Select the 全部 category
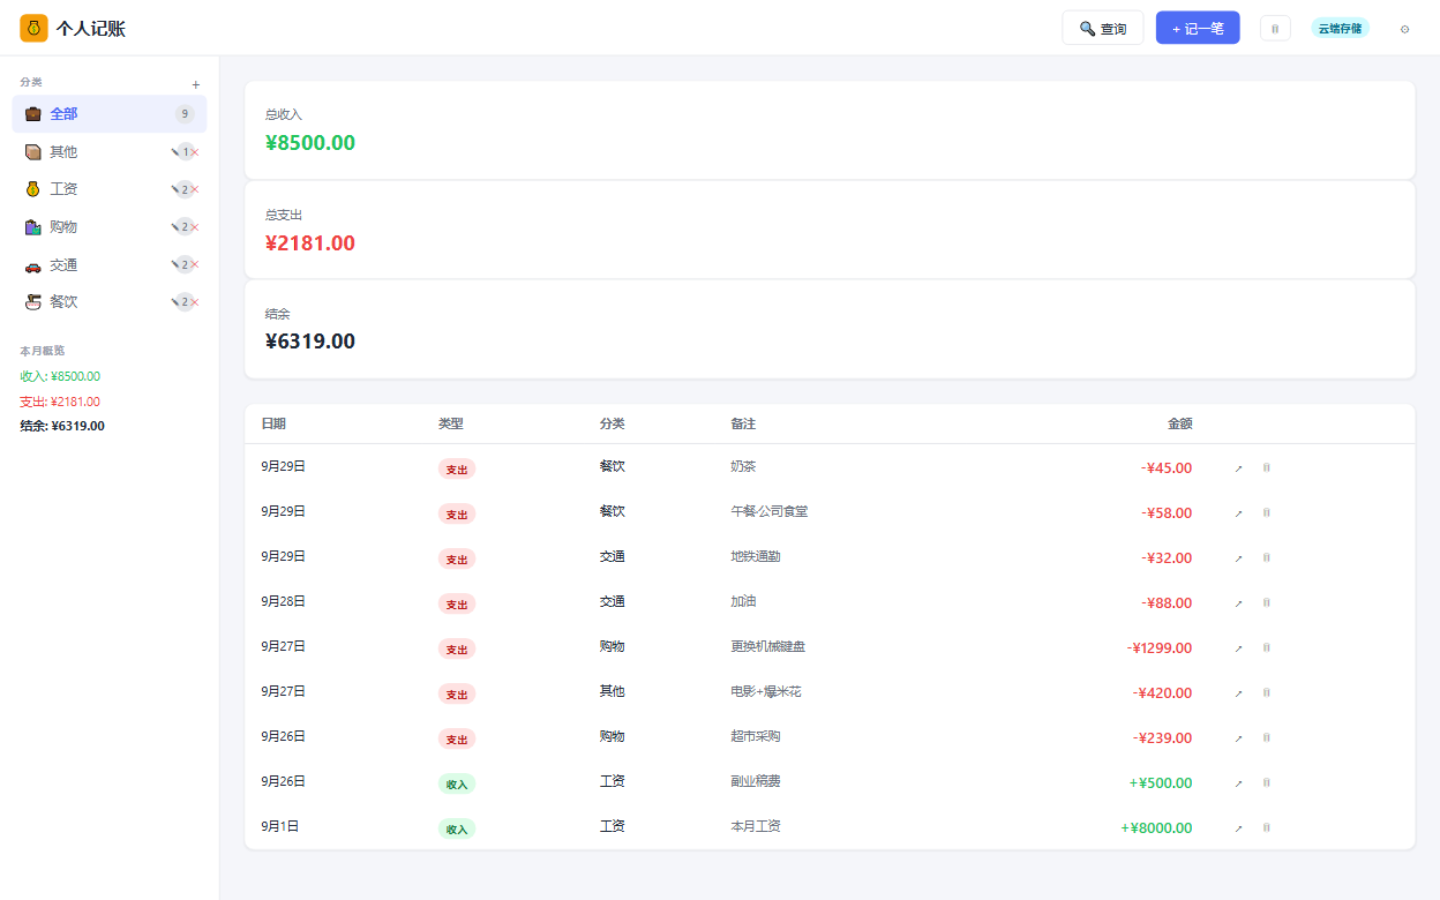The height and width of the screenshot is (900, 1440). click(x=109, y=114)
